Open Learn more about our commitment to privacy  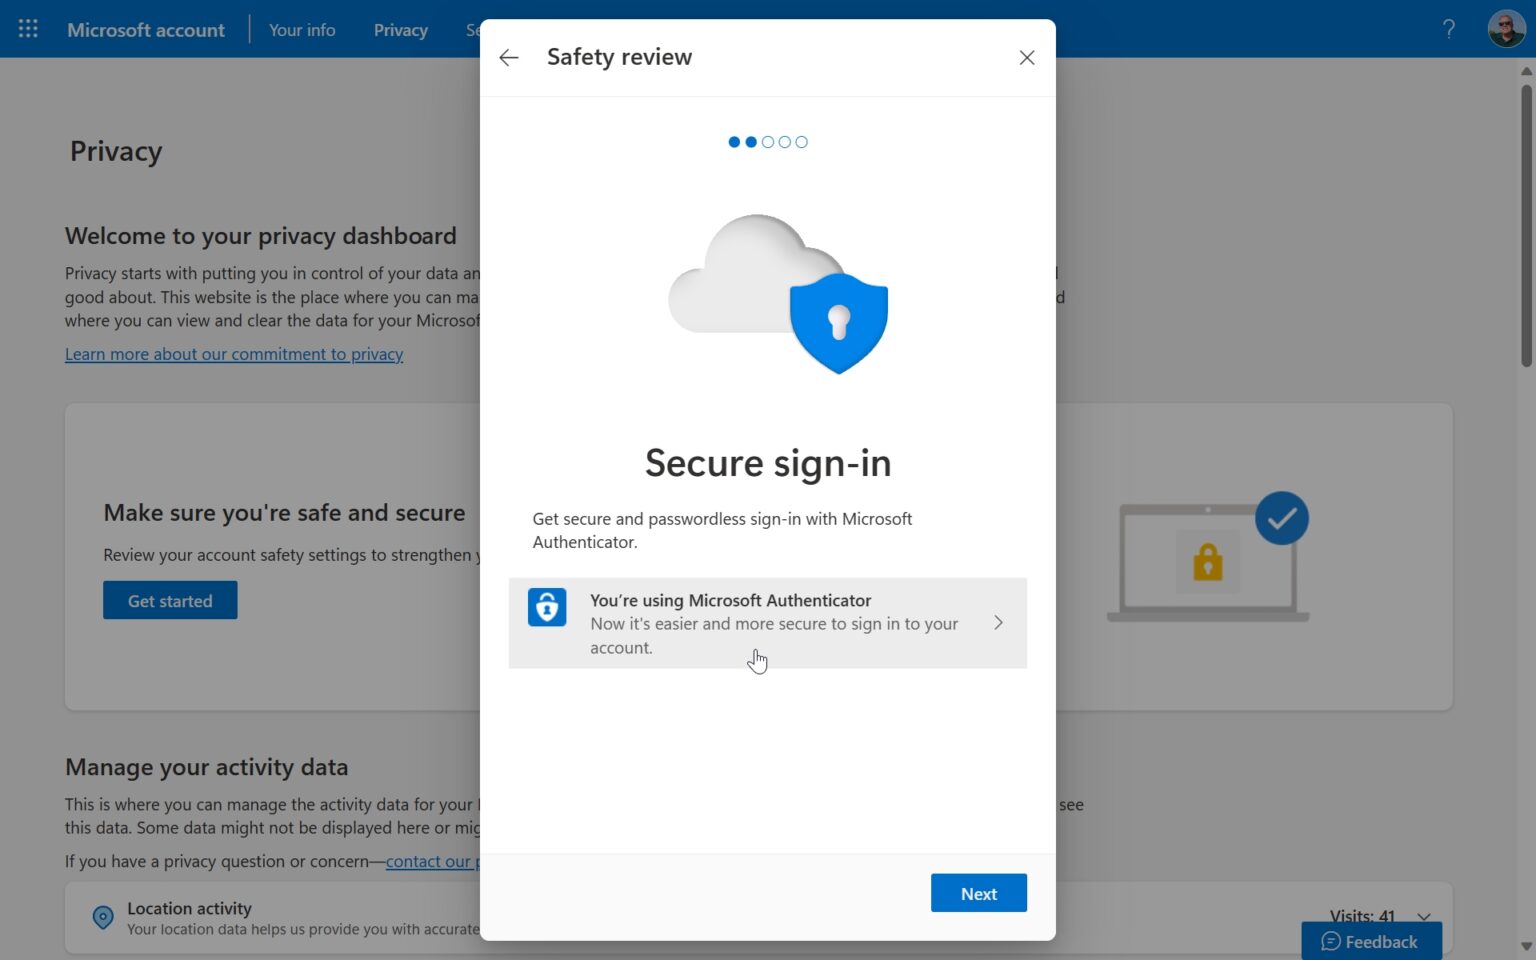[x=234, y=354]
